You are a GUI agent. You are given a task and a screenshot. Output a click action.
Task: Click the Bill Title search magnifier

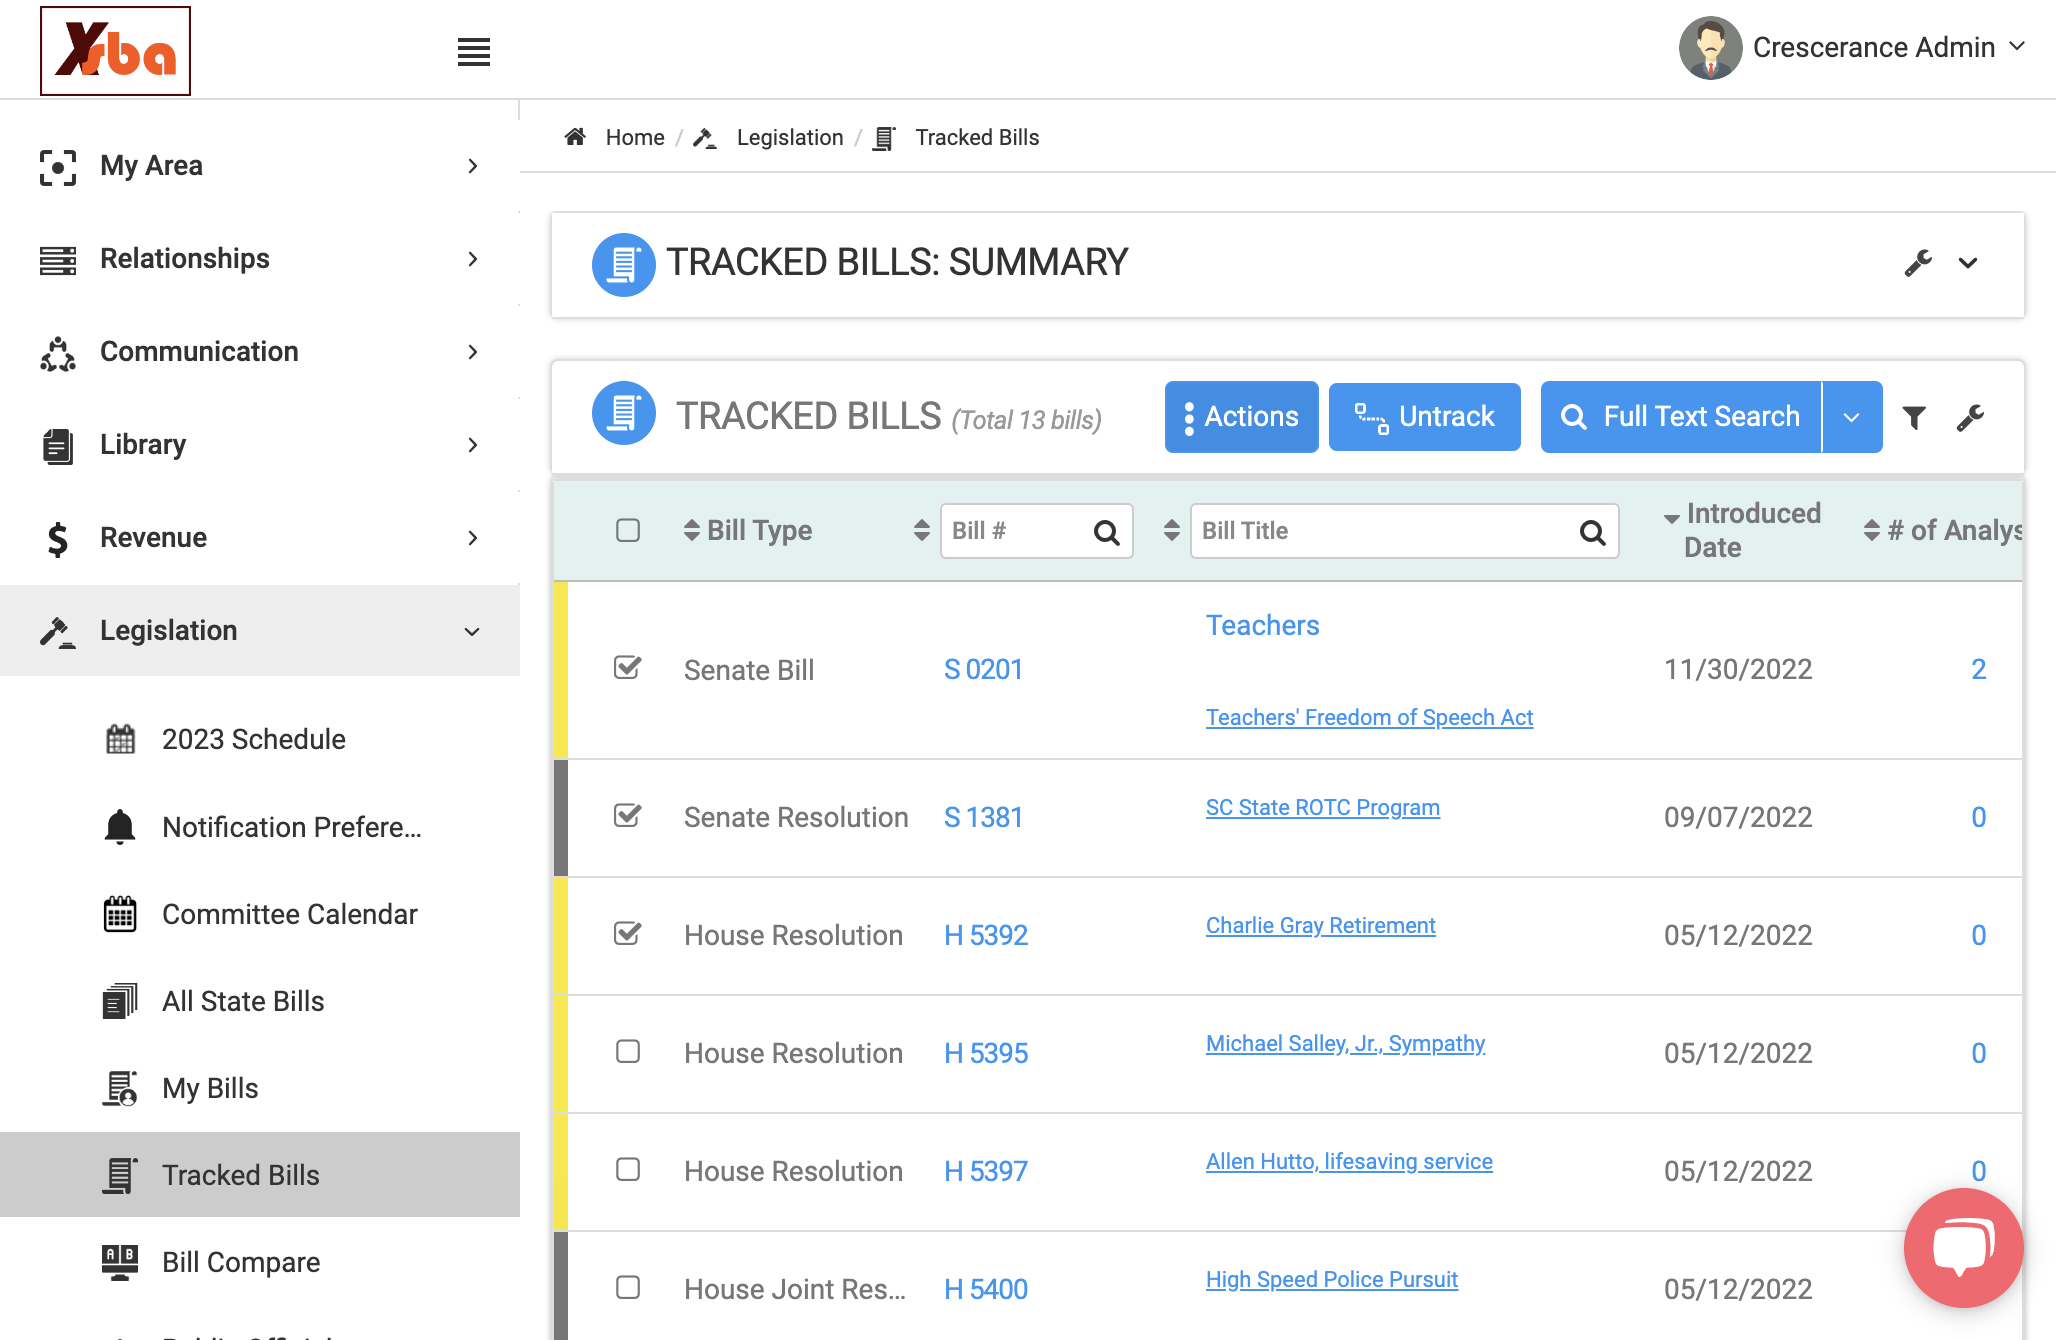click(1593, 532)
